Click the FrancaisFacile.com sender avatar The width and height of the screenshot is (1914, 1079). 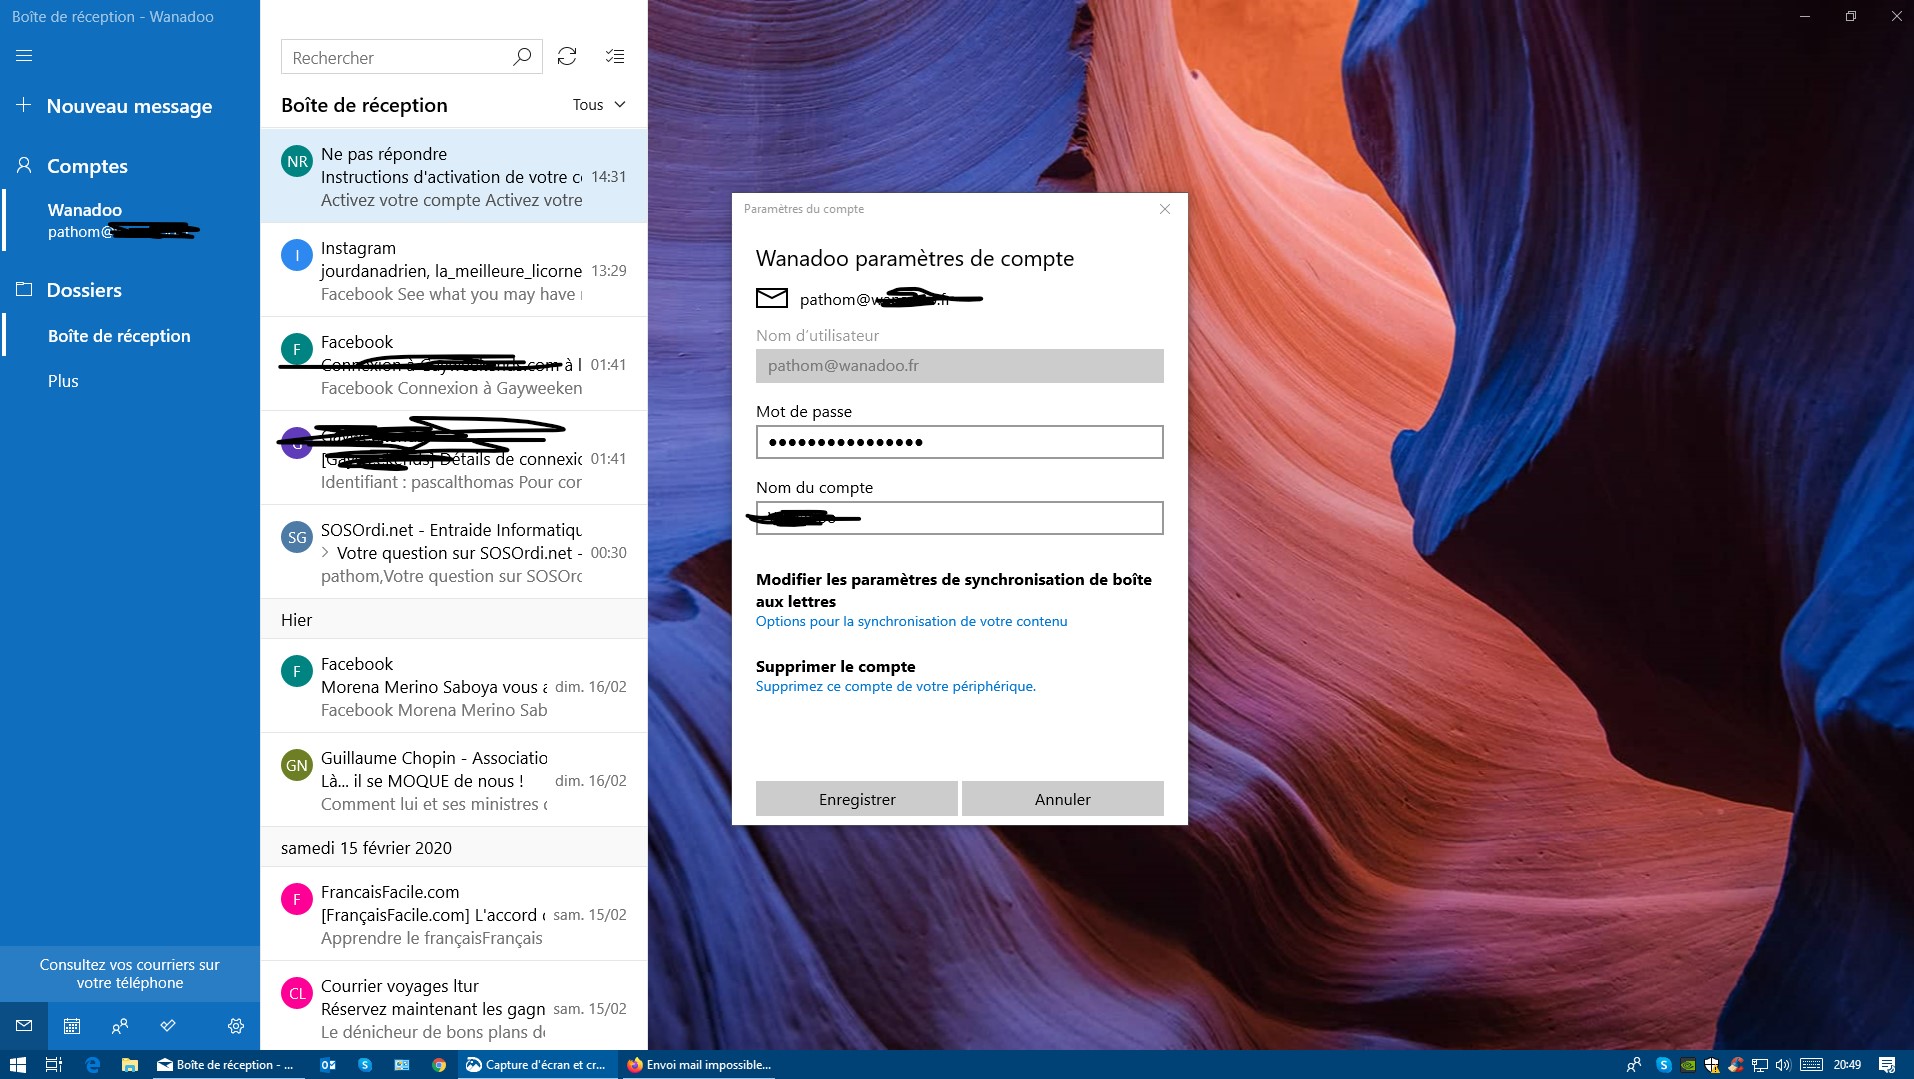pos(297,899)
